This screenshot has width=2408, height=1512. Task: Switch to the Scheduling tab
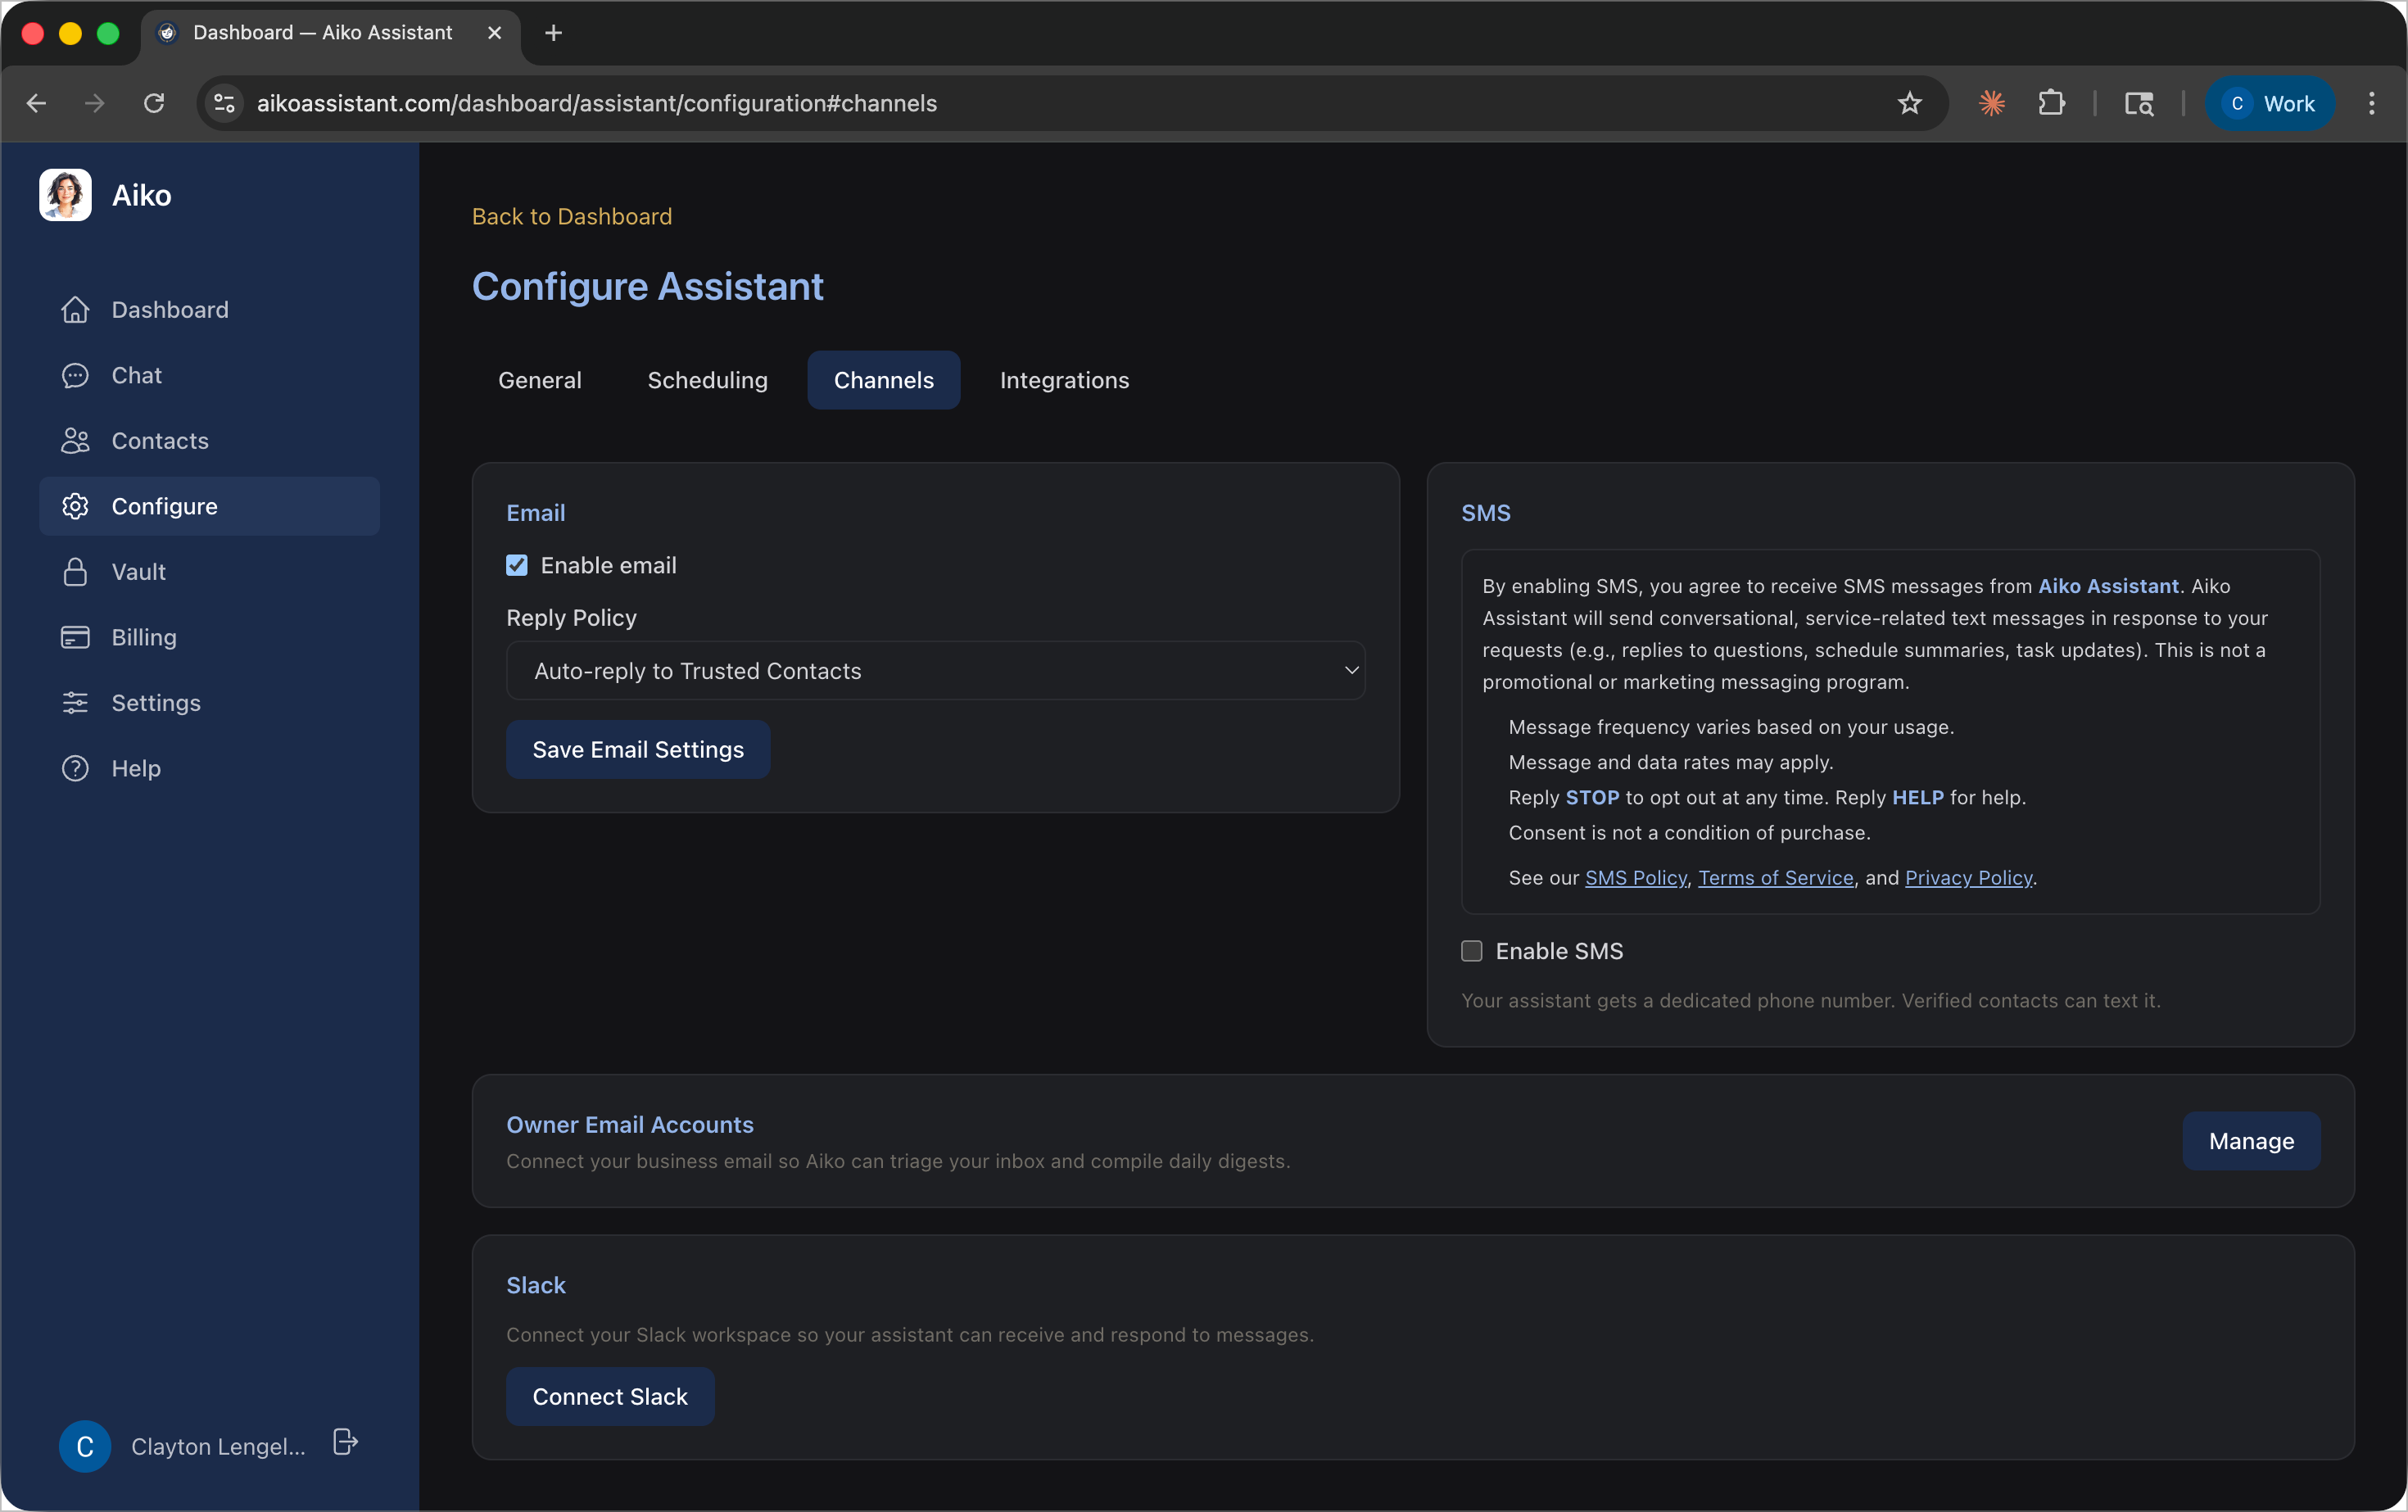pos(707,380)
